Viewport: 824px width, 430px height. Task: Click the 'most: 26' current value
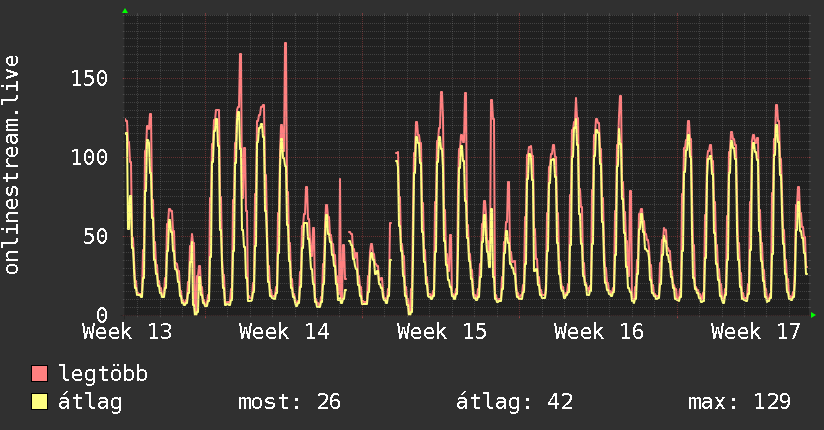290,402
